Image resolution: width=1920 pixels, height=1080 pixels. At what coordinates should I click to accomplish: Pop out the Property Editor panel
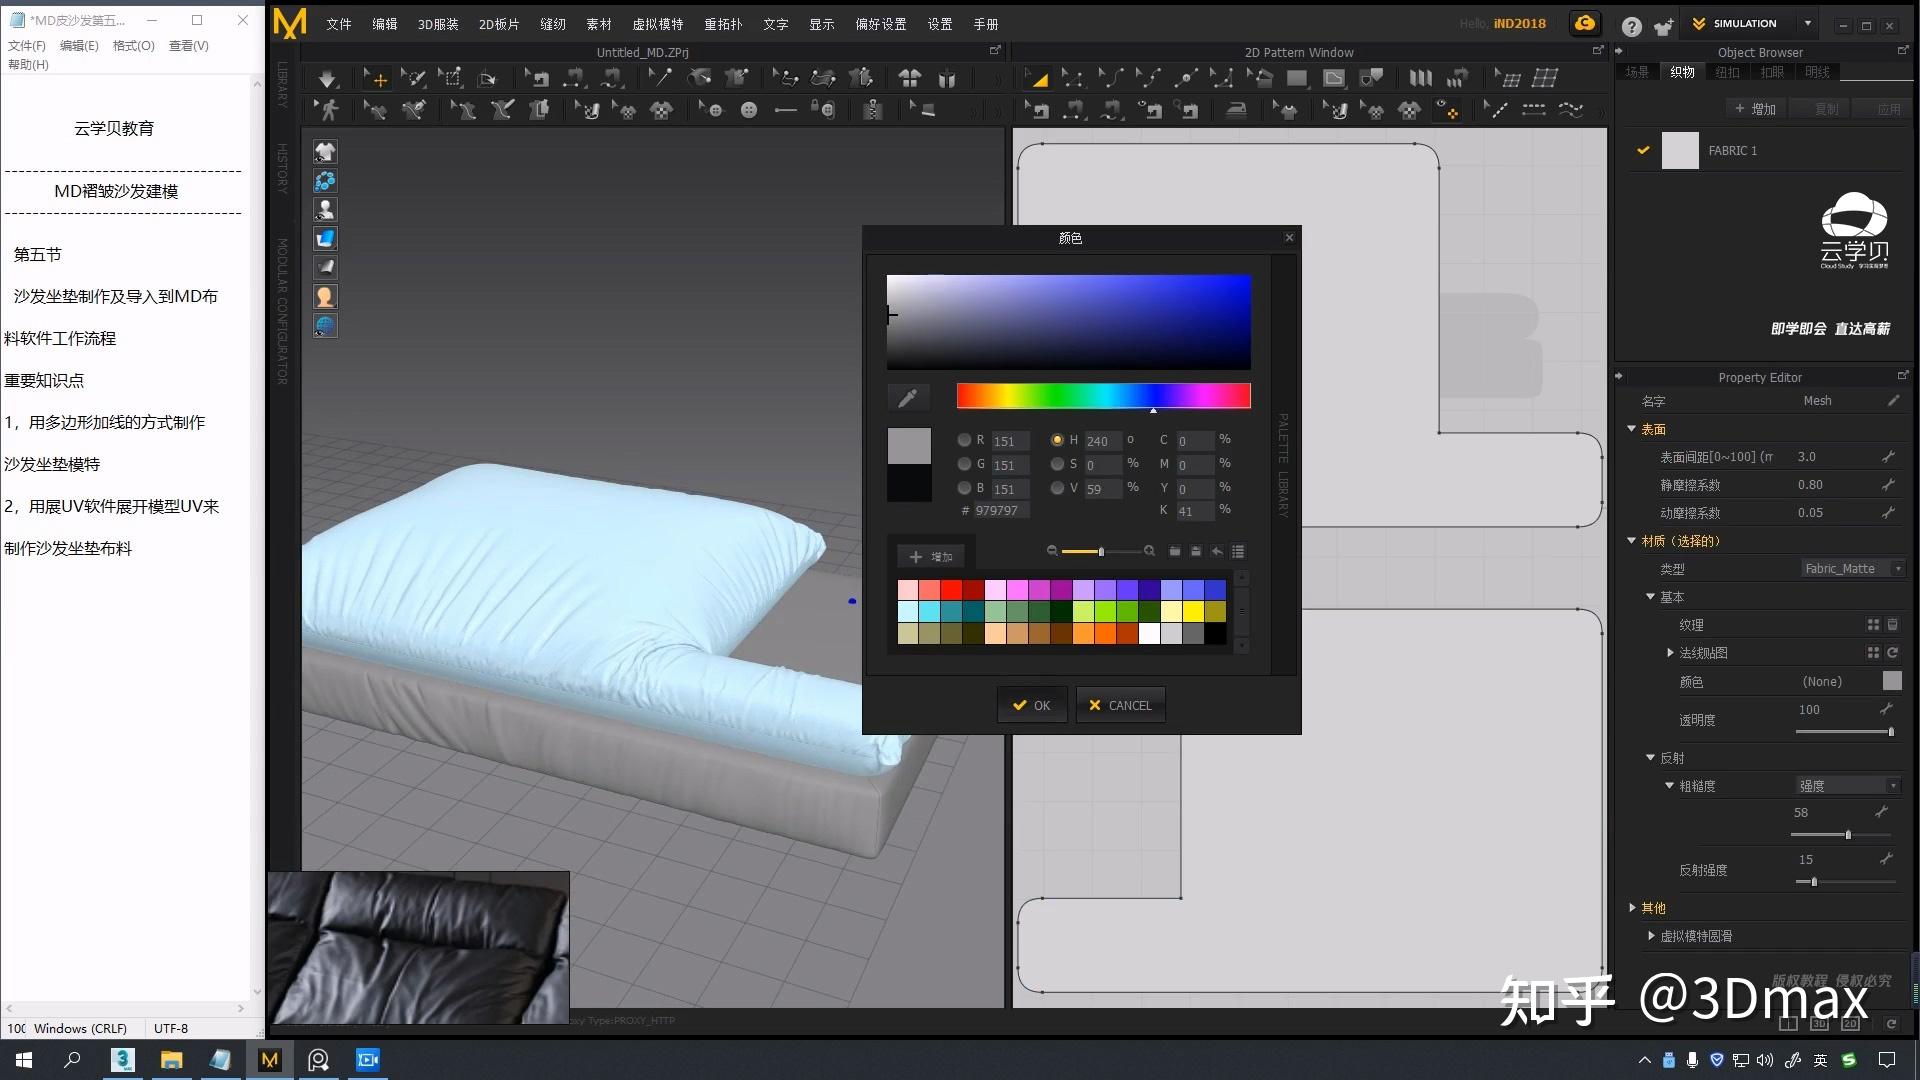click(1902, 375)
